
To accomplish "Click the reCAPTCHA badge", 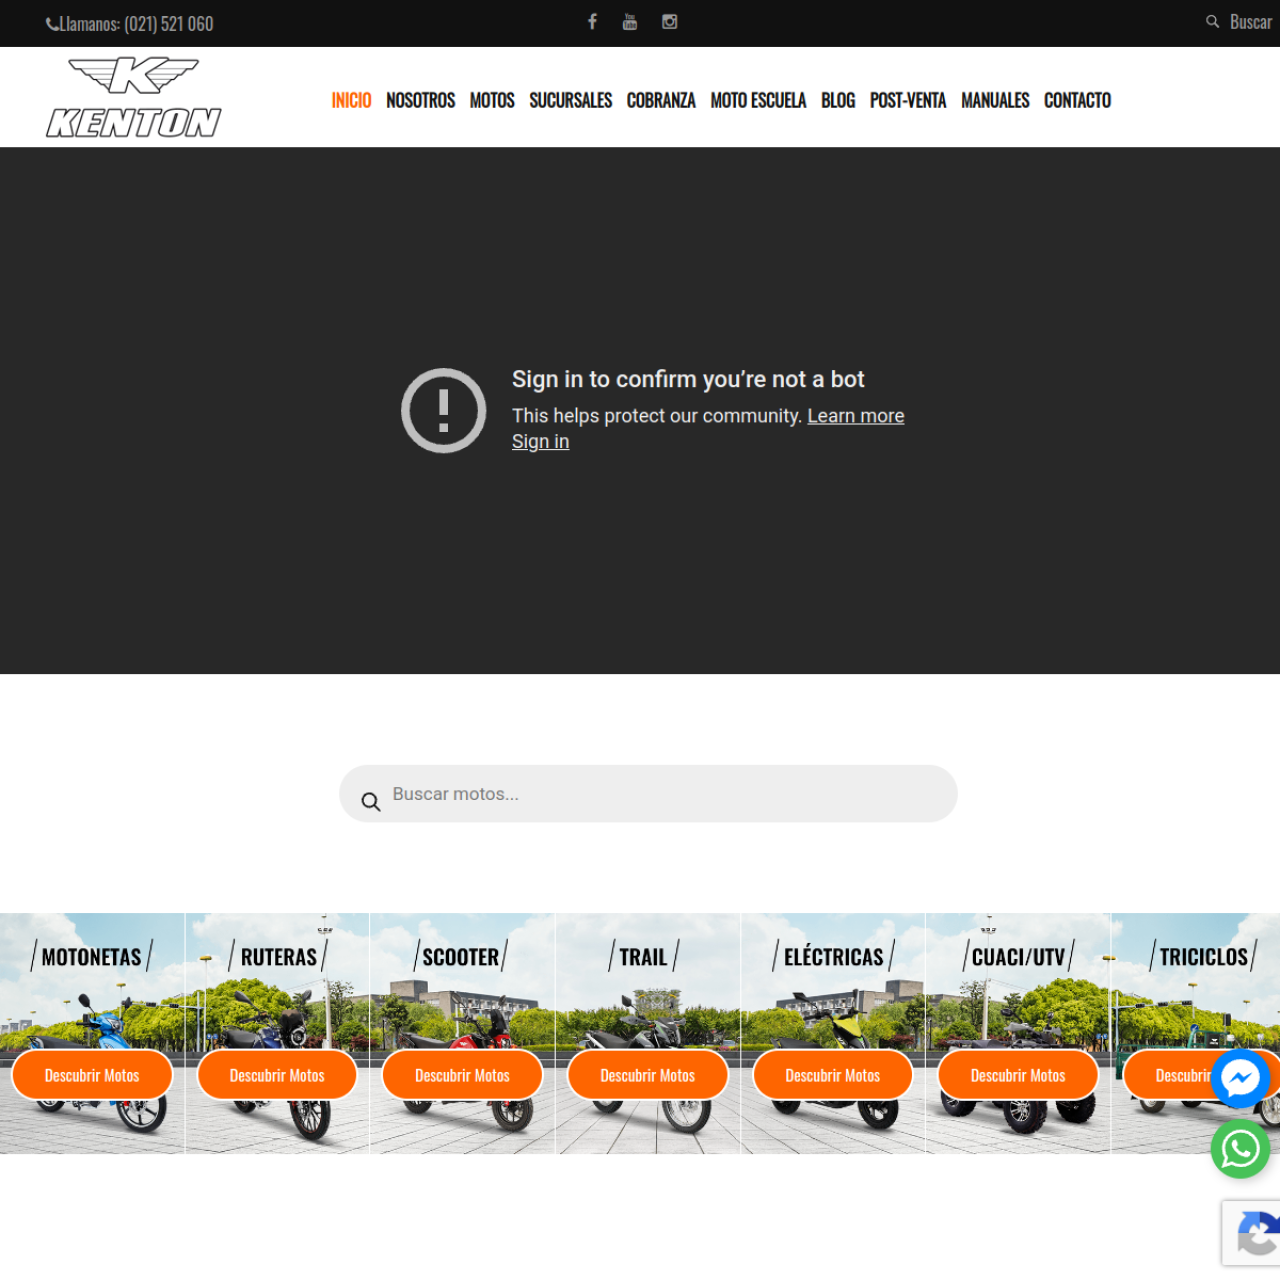I will [x=1251, y=1233].
